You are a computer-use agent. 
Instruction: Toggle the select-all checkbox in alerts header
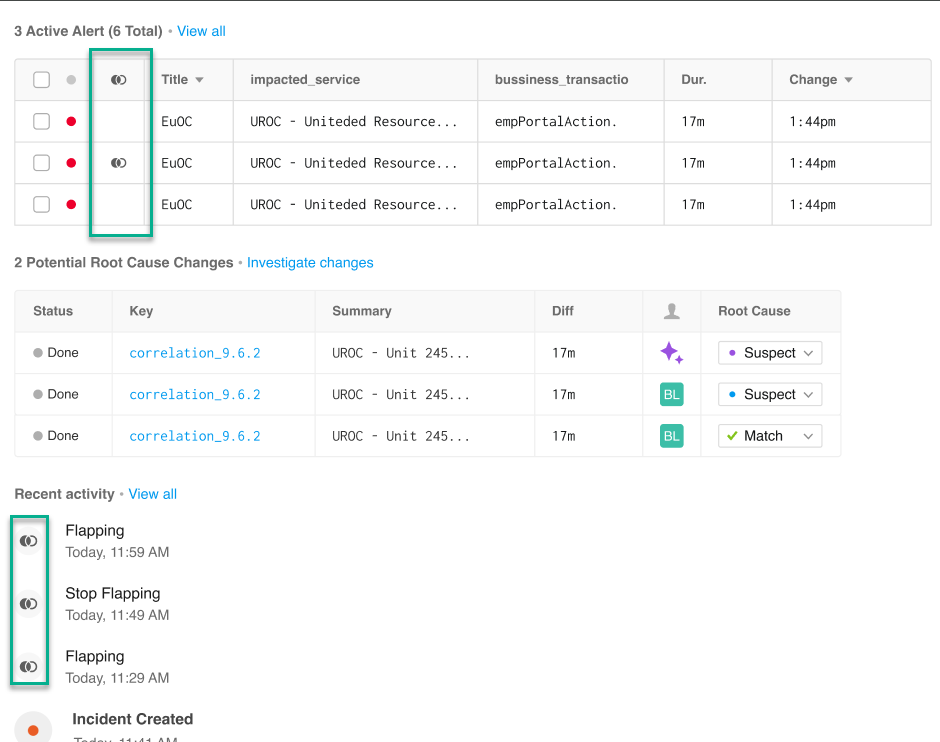point(41,80)
